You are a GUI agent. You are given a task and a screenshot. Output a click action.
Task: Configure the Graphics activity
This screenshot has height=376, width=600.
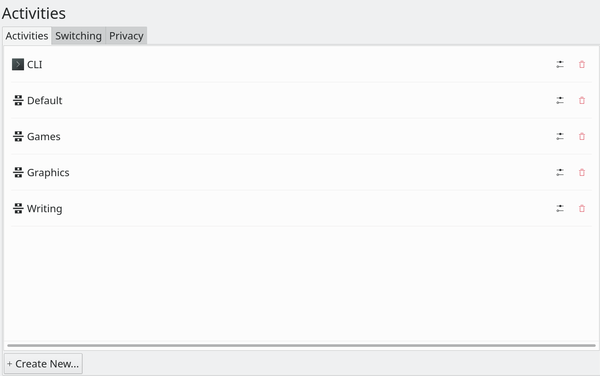[x=560, y=173]
